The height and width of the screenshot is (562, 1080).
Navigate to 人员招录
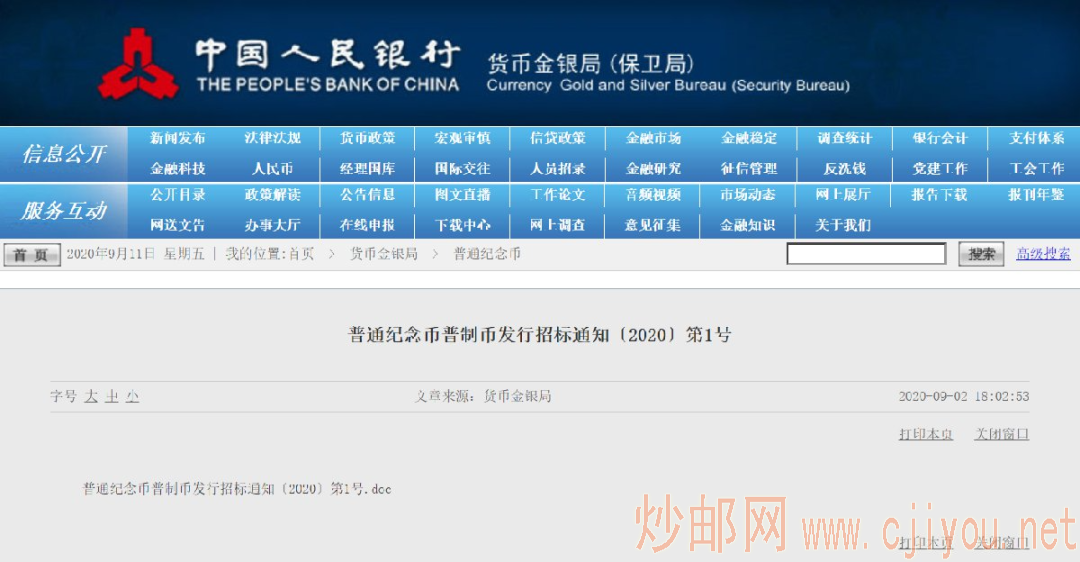[557, 169]
